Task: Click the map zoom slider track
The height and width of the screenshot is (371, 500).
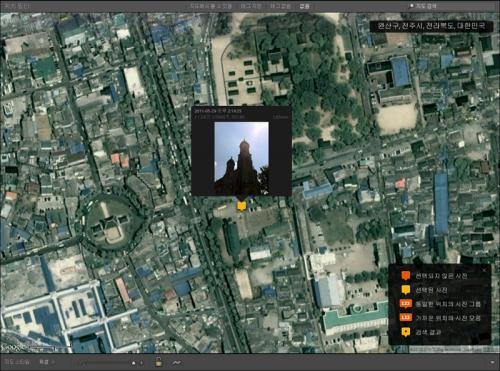Action: coord(107,362)
